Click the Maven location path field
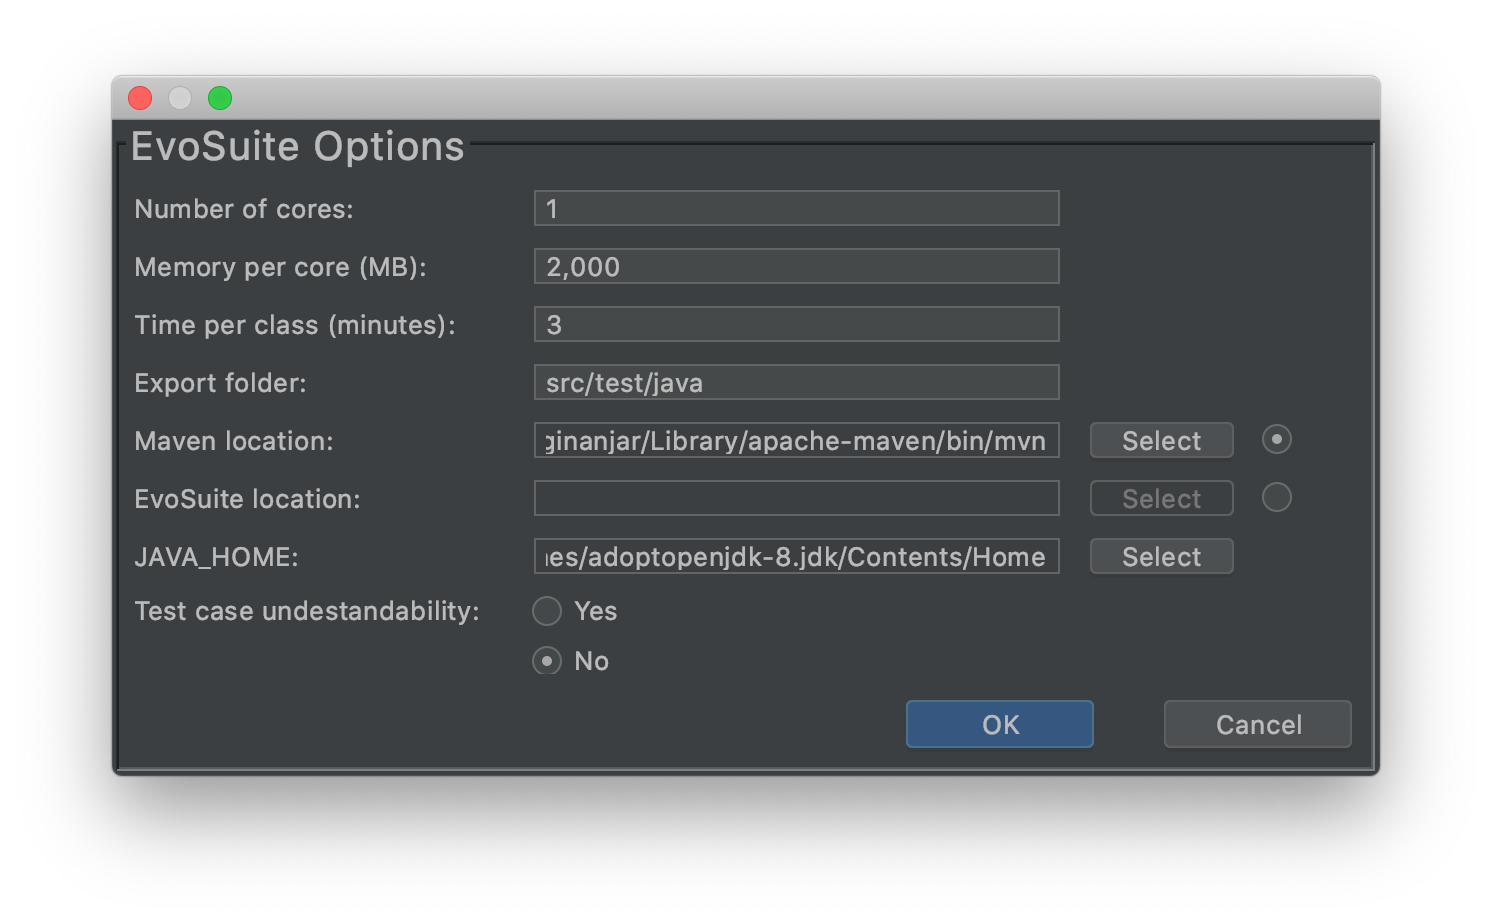 click(x=796, y=440)
